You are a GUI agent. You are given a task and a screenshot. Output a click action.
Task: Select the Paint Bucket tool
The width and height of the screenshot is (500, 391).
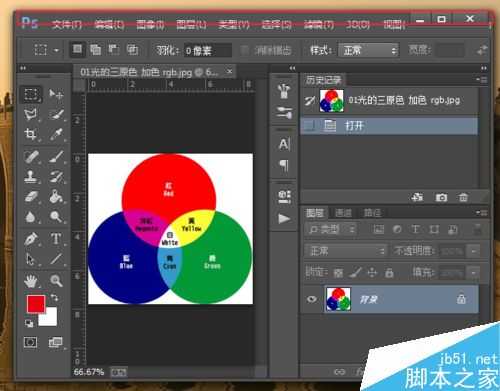[56, 197]
